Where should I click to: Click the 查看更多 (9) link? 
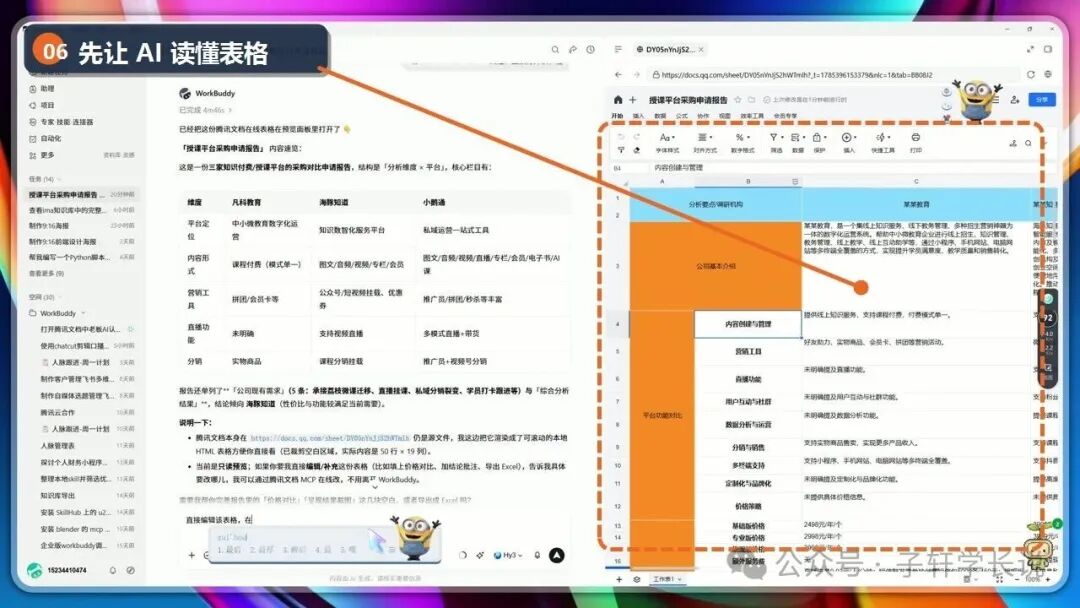(46, 274)
